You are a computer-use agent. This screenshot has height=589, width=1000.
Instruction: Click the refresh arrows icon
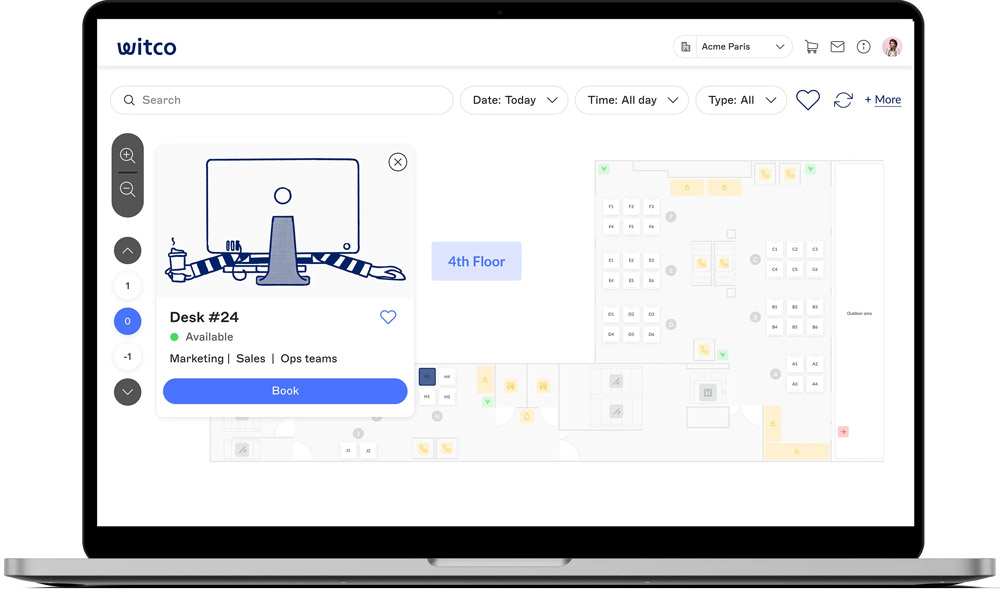pyautogui.click(x=843, y=100)
